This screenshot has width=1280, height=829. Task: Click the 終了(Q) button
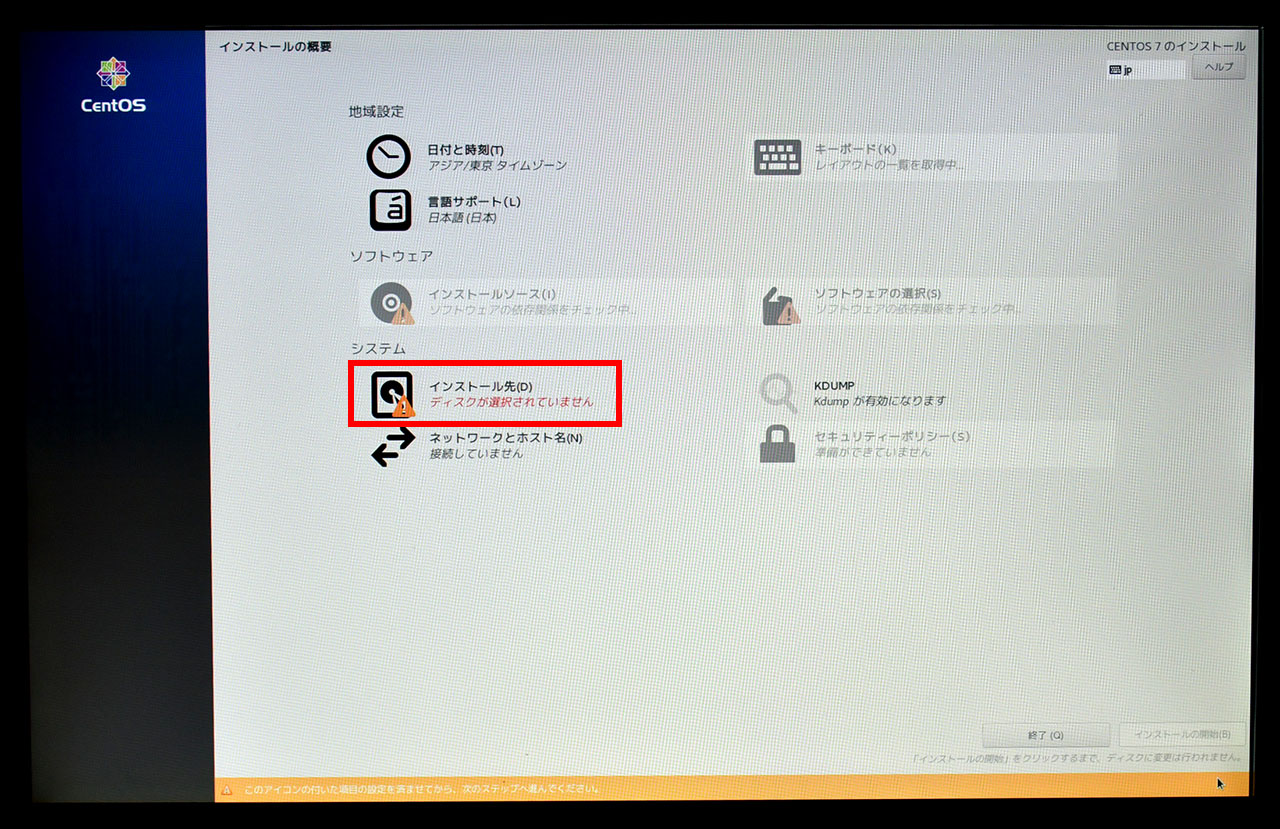tap(1046, 735)
